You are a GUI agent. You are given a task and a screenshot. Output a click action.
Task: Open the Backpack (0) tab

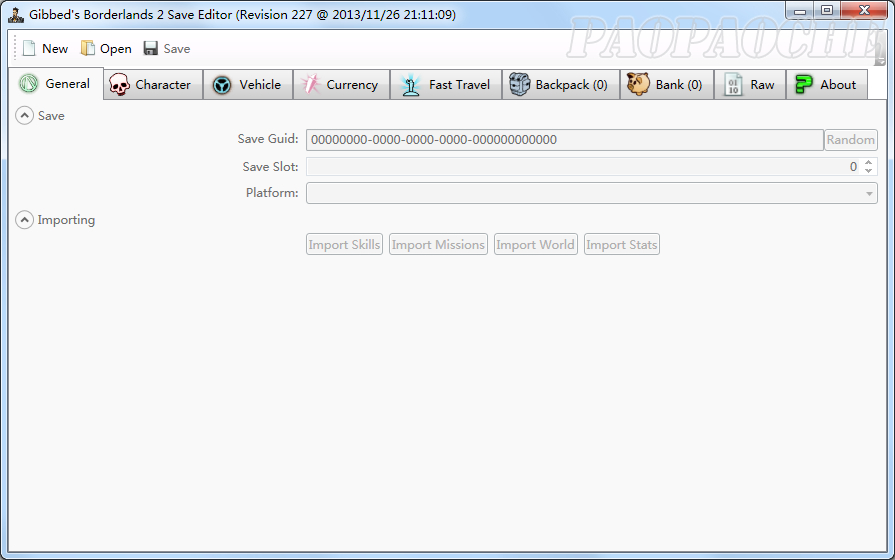[561, 84]
